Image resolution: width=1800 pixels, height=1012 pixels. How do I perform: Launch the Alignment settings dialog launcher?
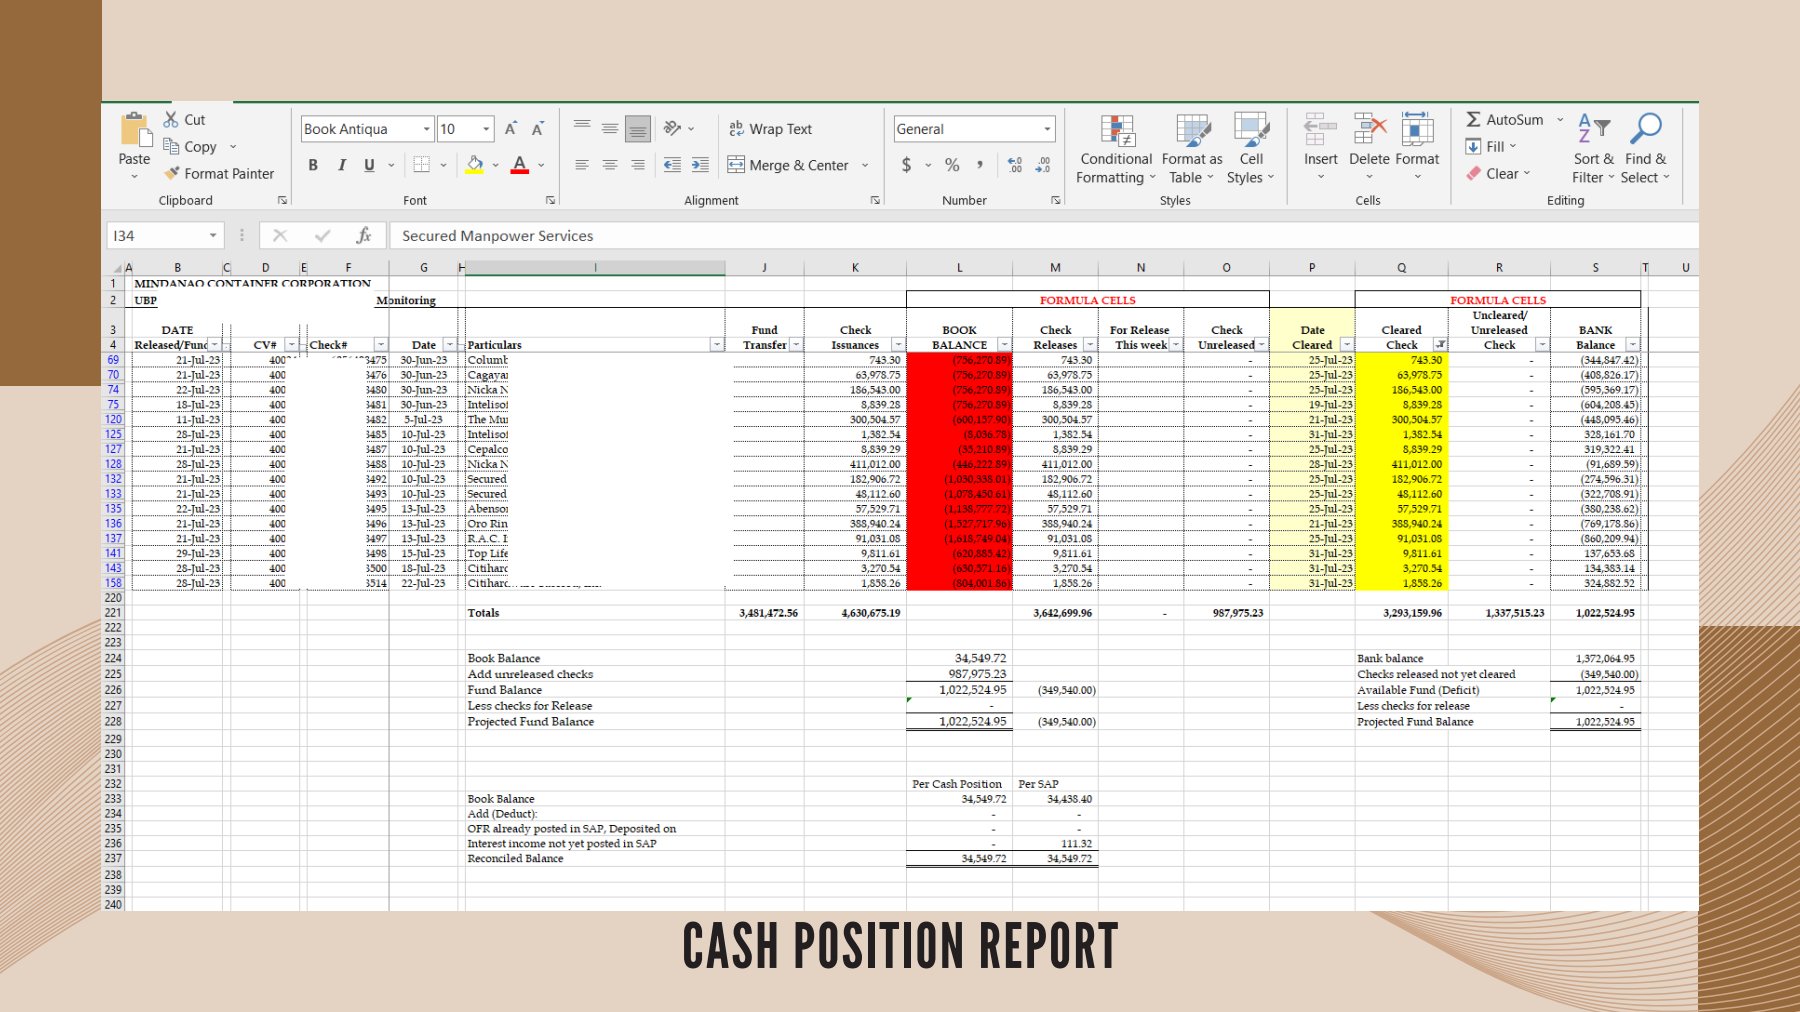875,201
